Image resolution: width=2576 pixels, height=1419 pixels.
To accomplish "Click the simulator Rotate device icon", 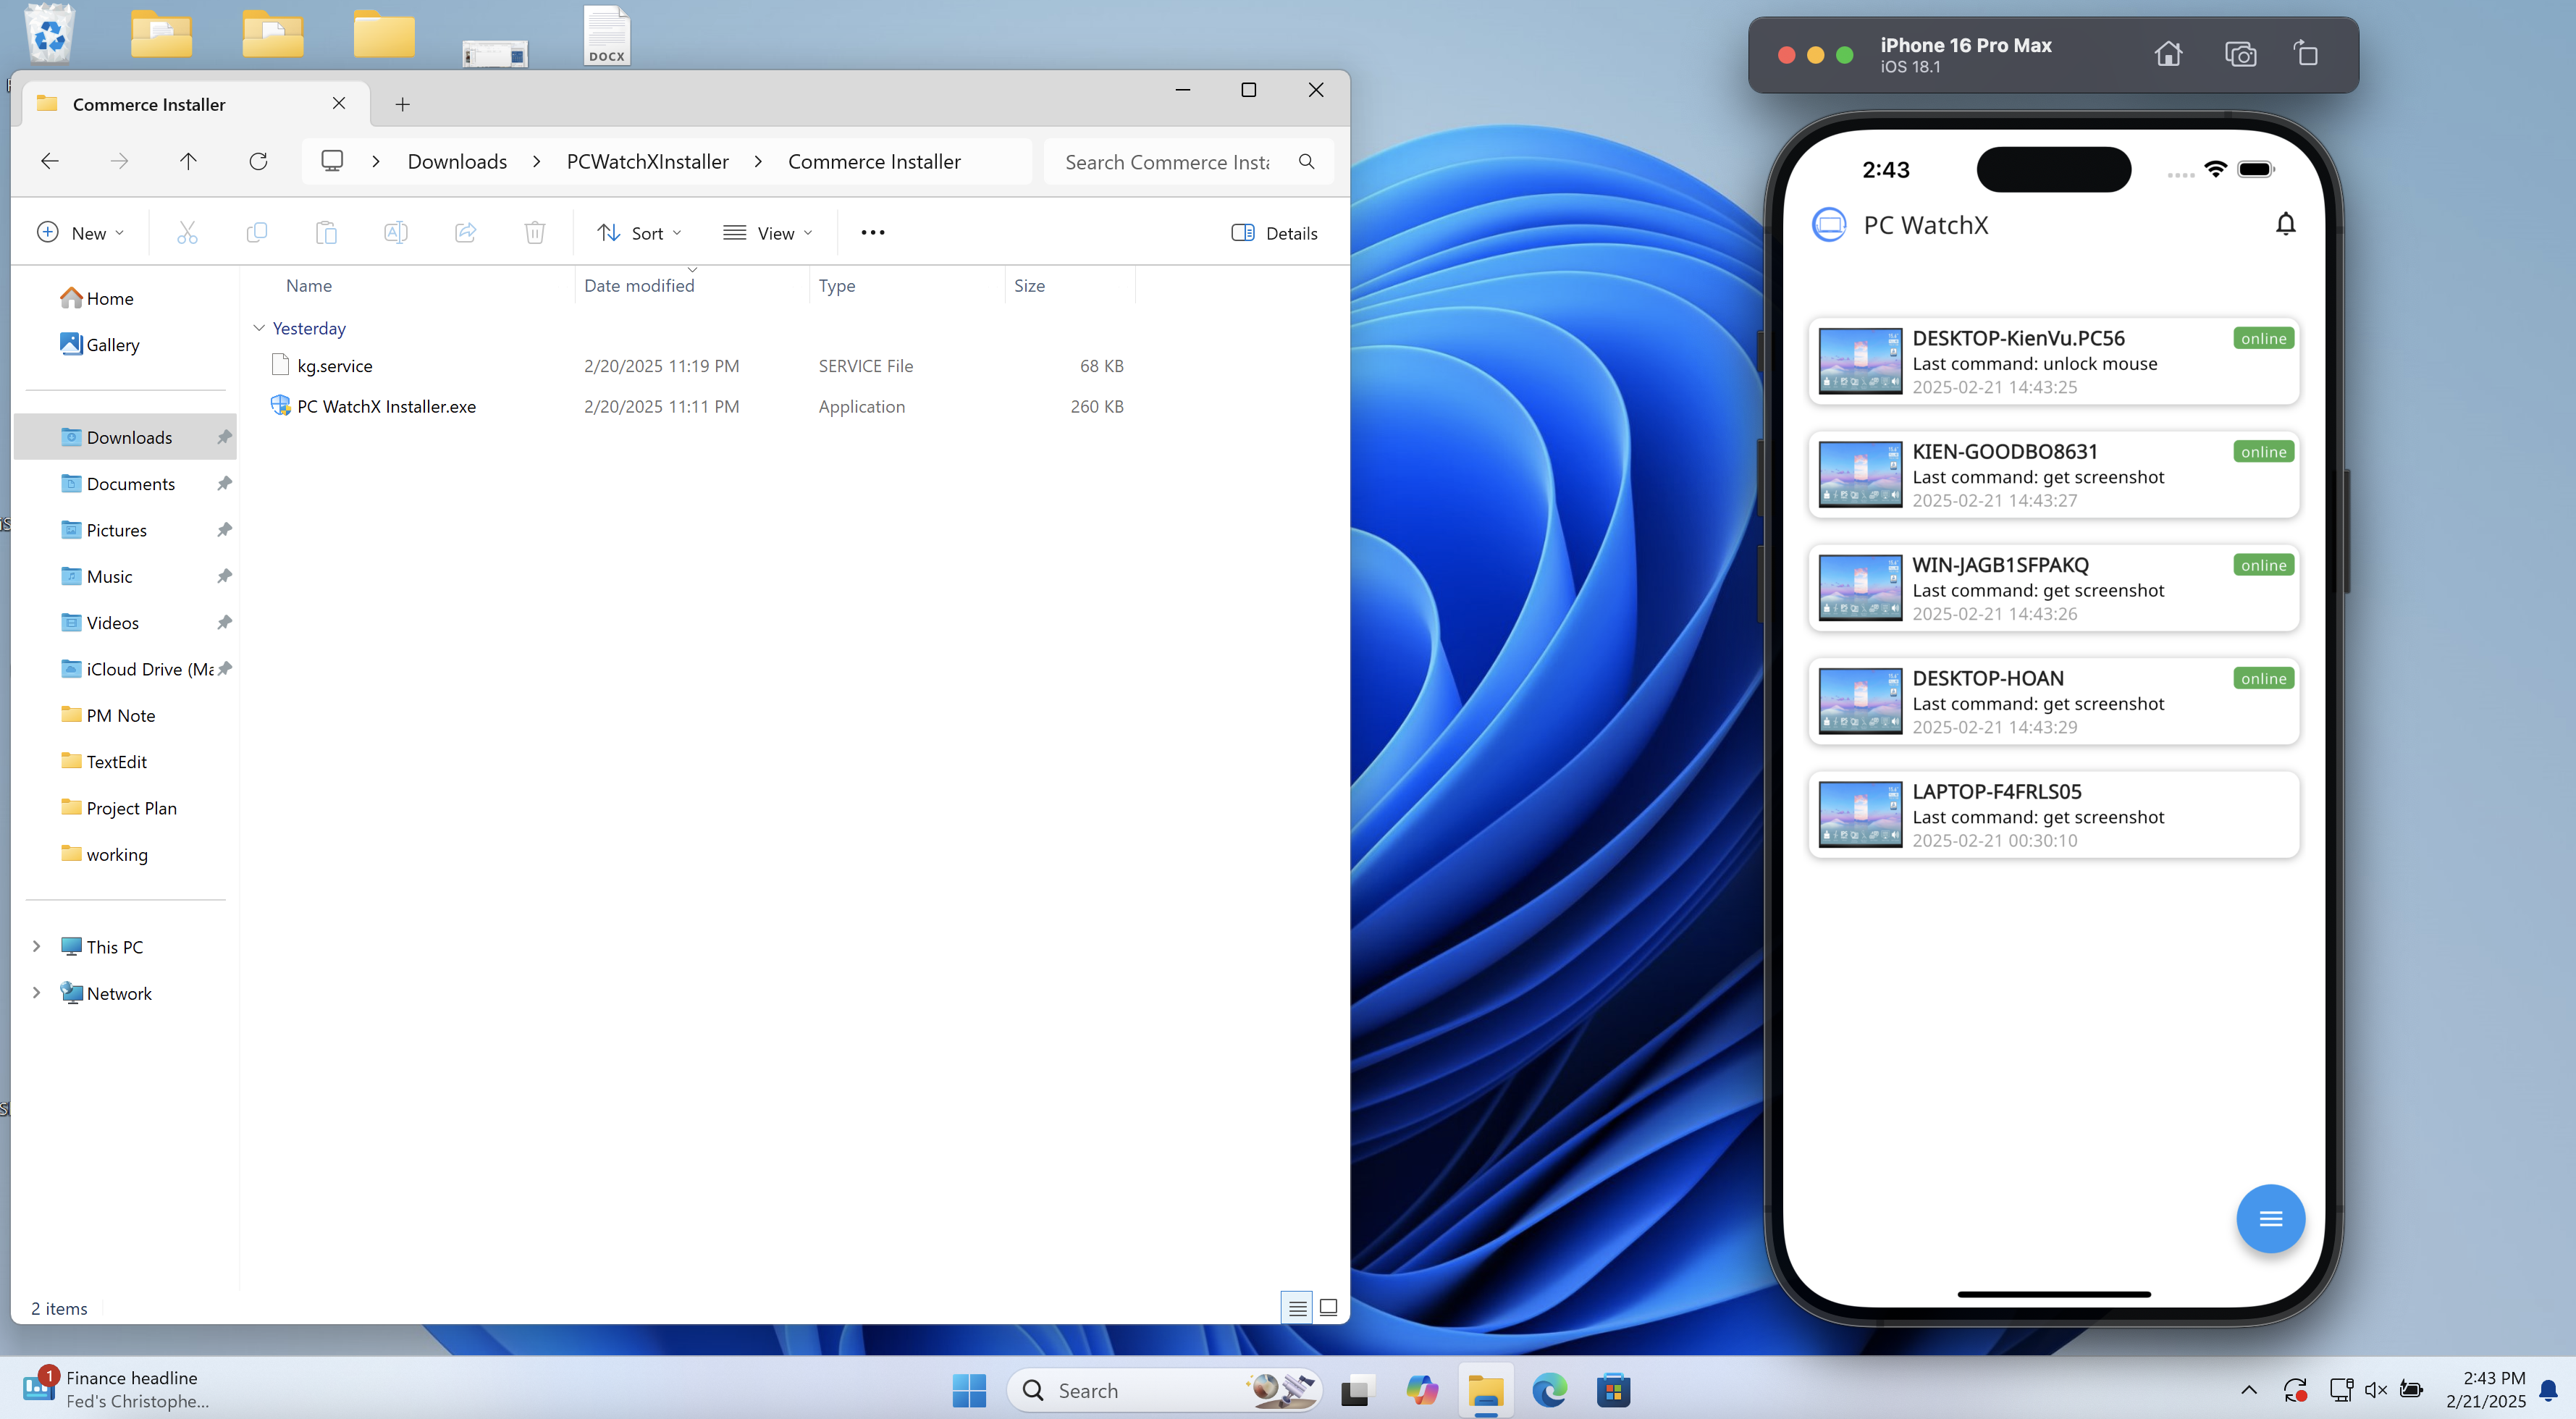I will coord(2305,53).
